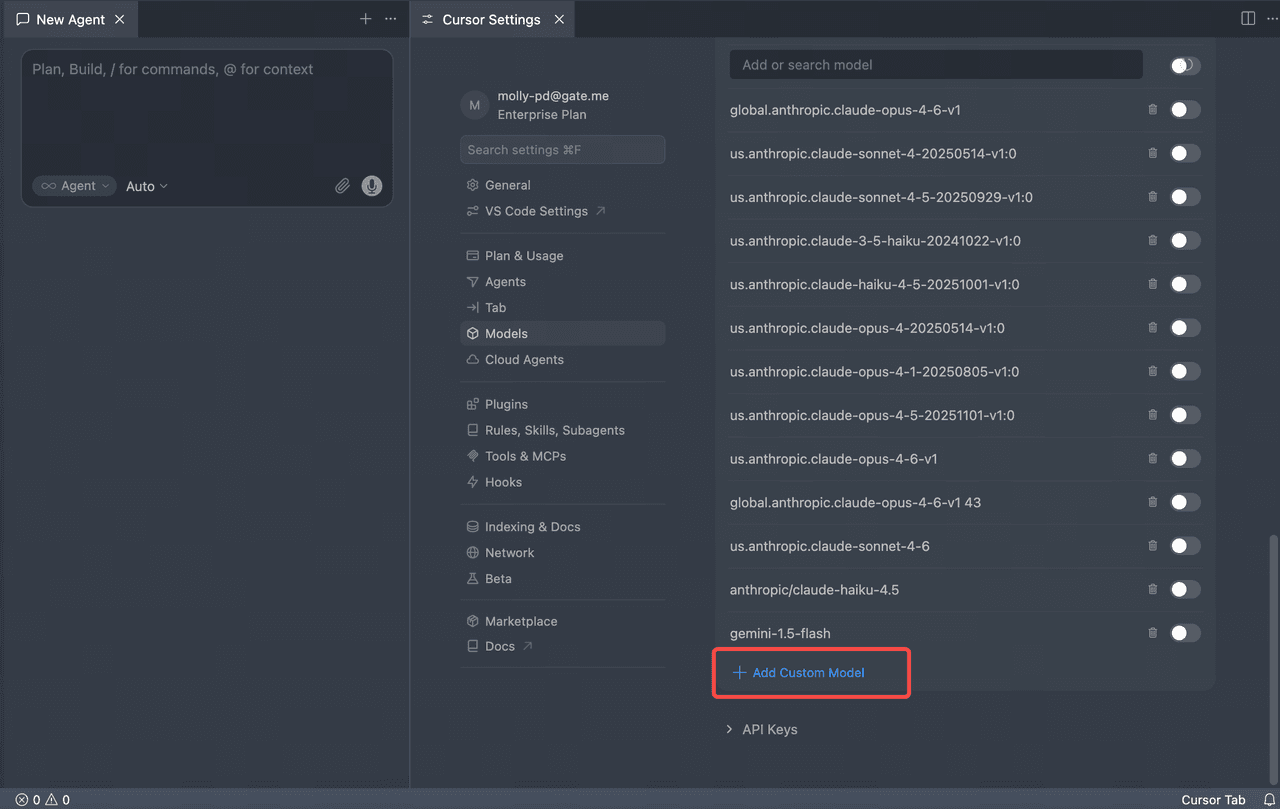Toggle us.anthropic.claude-sonnet-4-6 switch

coord(1185,546)
